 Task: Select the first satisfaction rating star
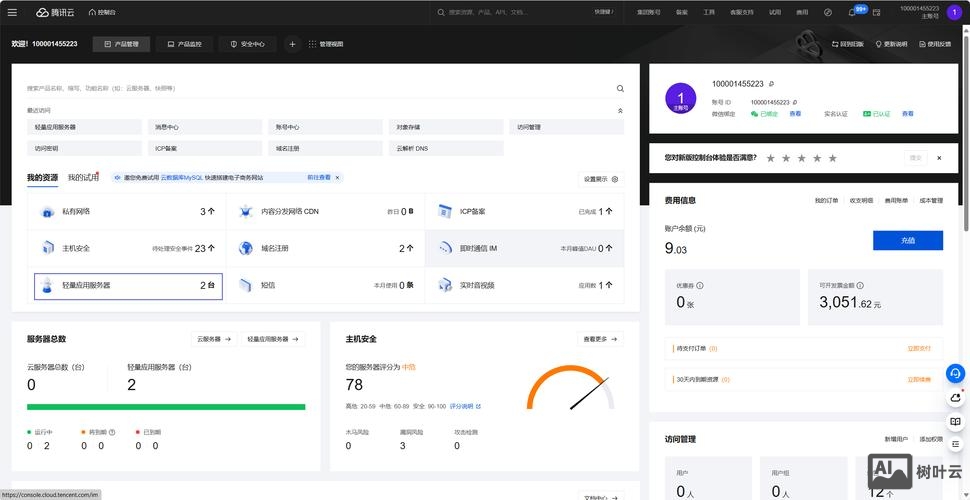click(x=769, y=158)
